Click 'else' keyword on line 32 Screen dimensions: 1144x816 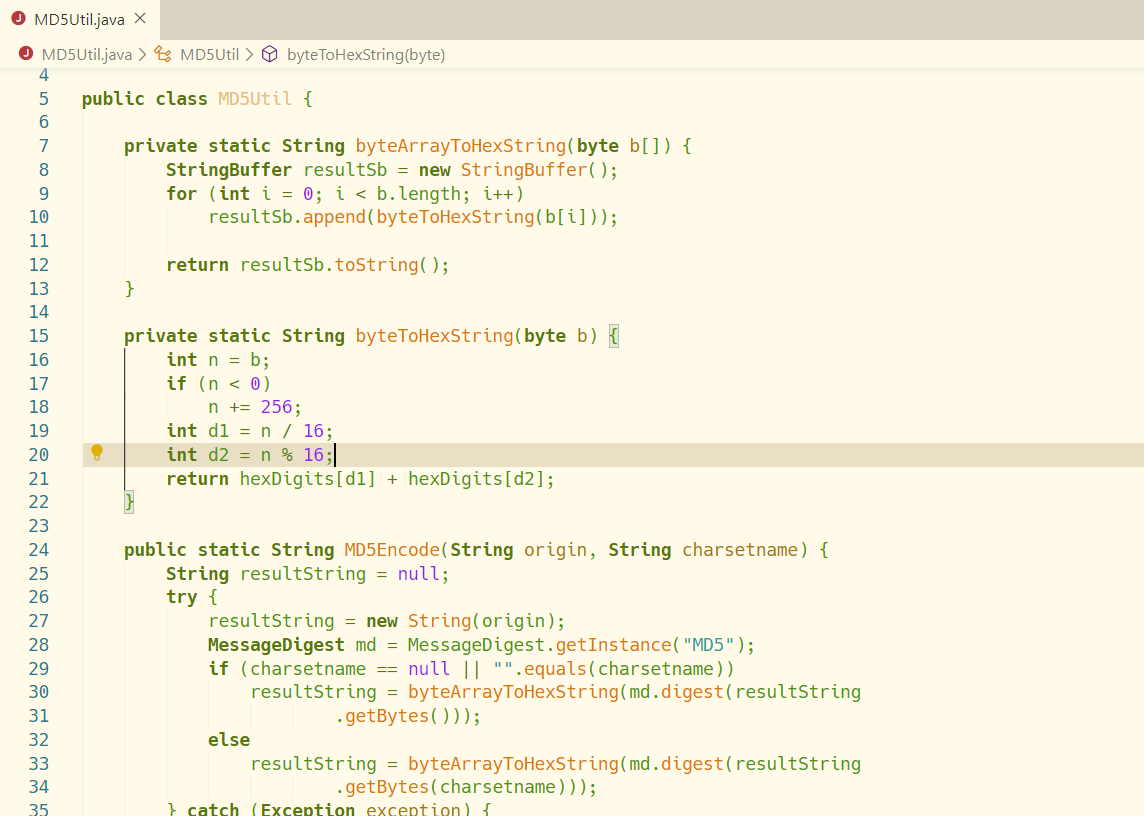tap(229, 739)
